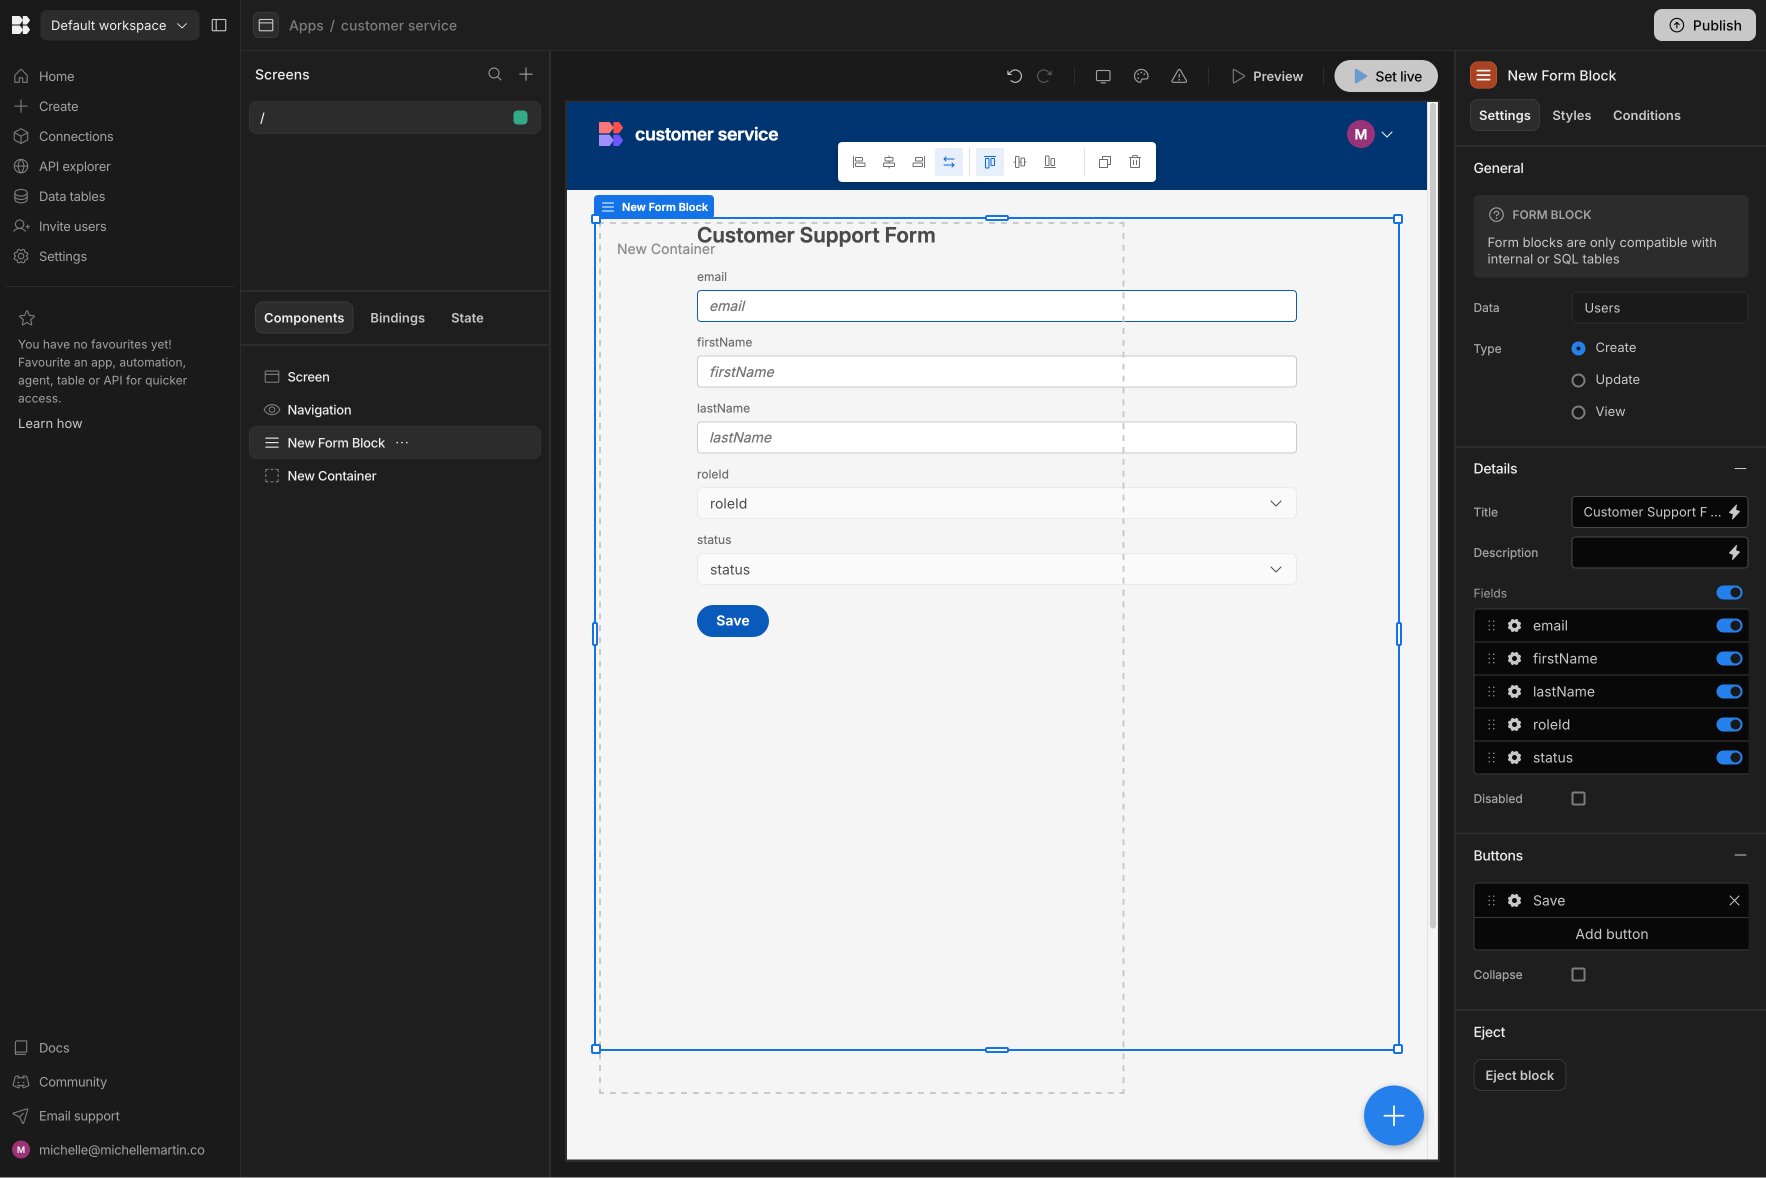Screen dimensions: 1766x1178
Task: Check the Collapse checkbox
Action: click(1578, 975)
